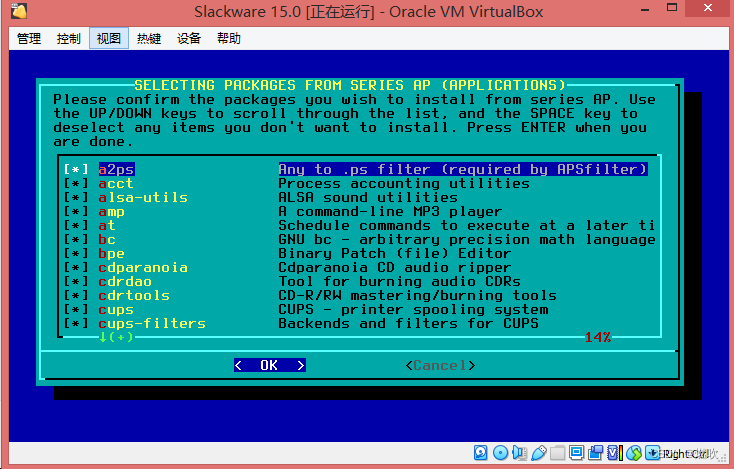Viewport: 734px width, 469px height.
Task: Confirm selection with the OK button
Action: [270, 365]
